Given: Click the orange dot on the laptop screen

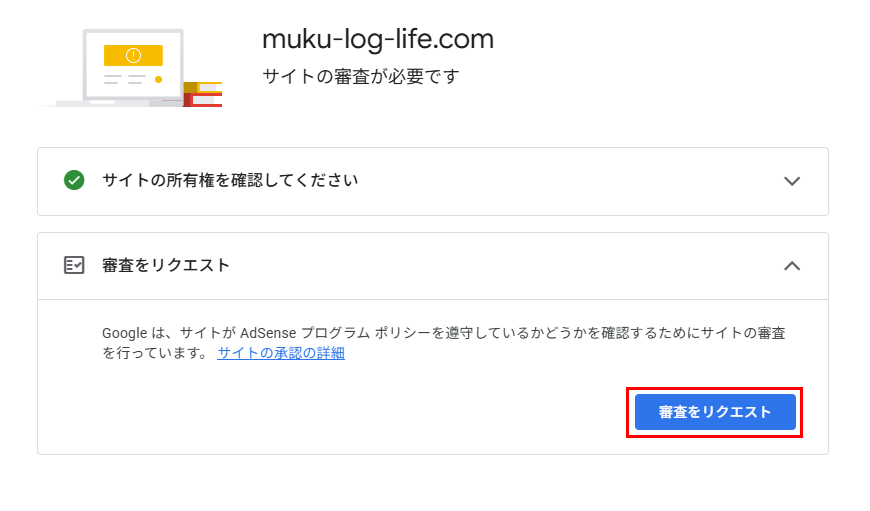Looking at the screenshot, I should click(x=158, y=79).
